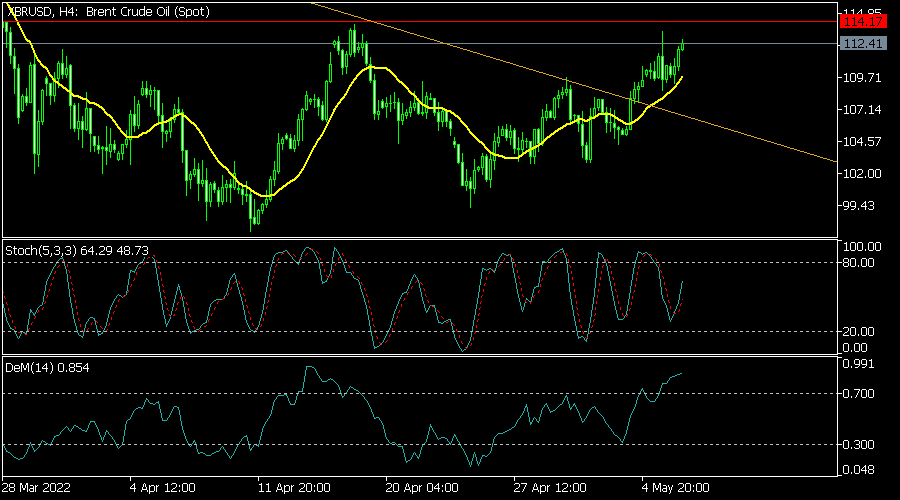Click the 20 Apr 04:00 time label
This screenshot has width=900, height=500.
pos(422,488)
